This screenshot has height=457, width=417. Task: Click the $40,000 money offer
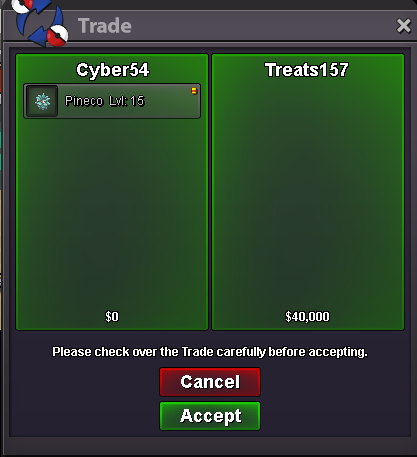tap(307, 316)
